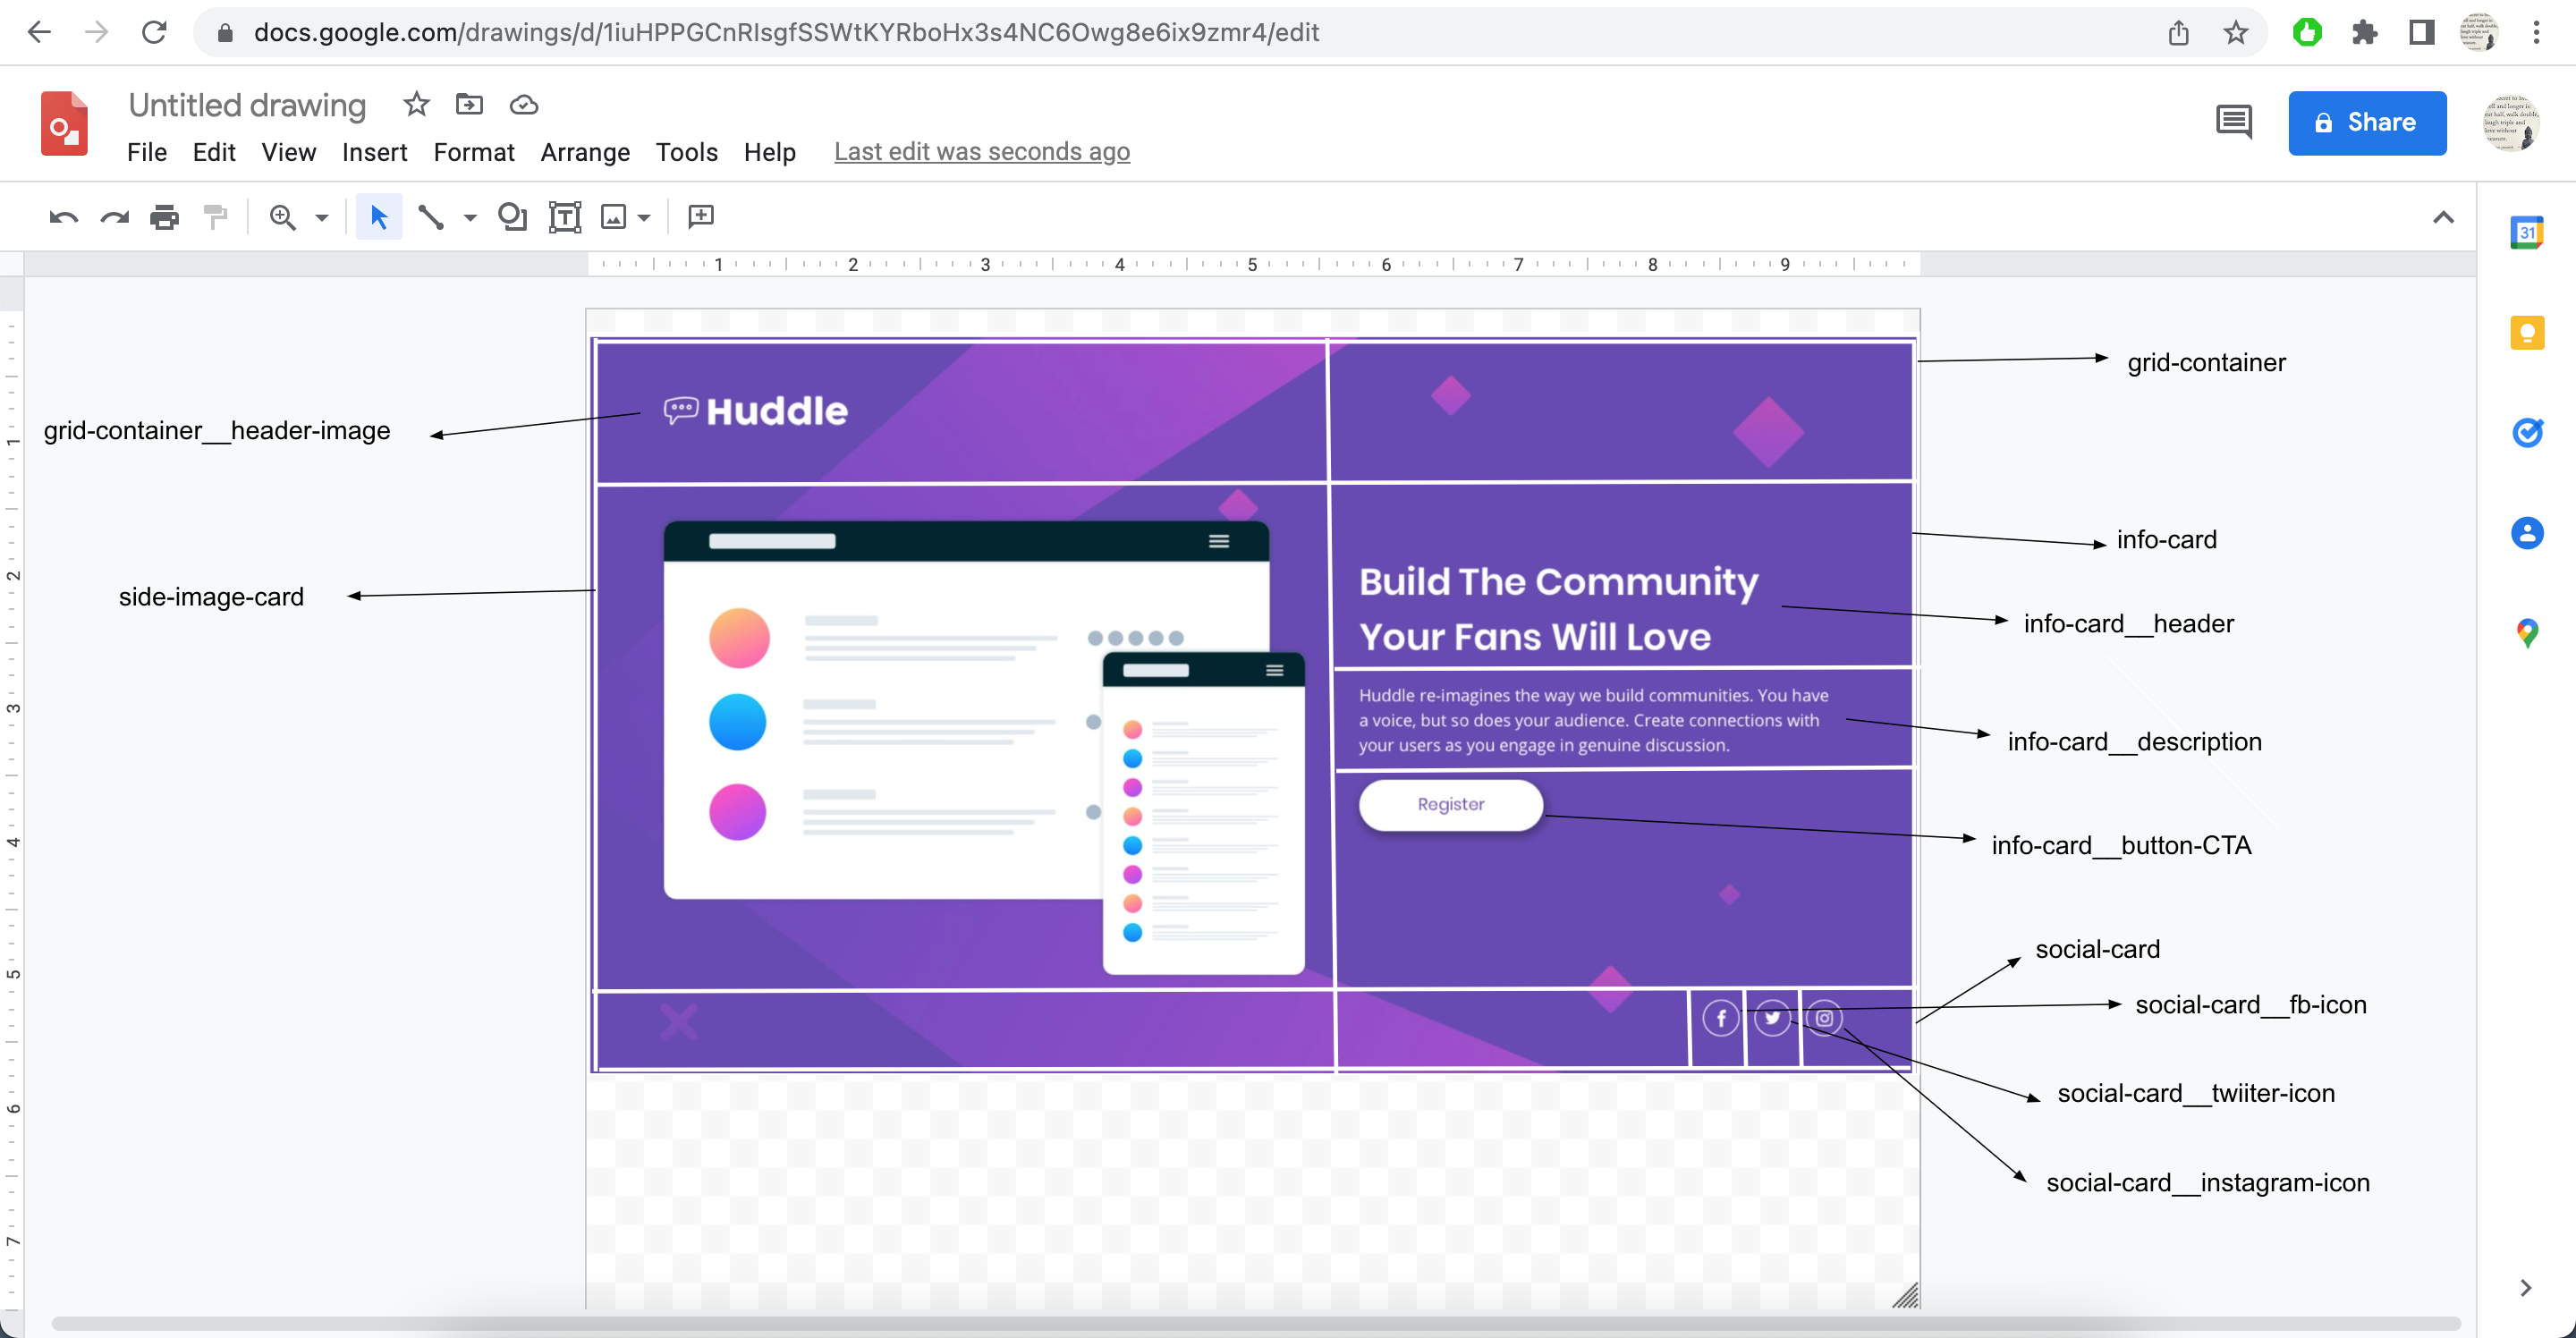Hide the side panel chevron

point(2526,1288)
